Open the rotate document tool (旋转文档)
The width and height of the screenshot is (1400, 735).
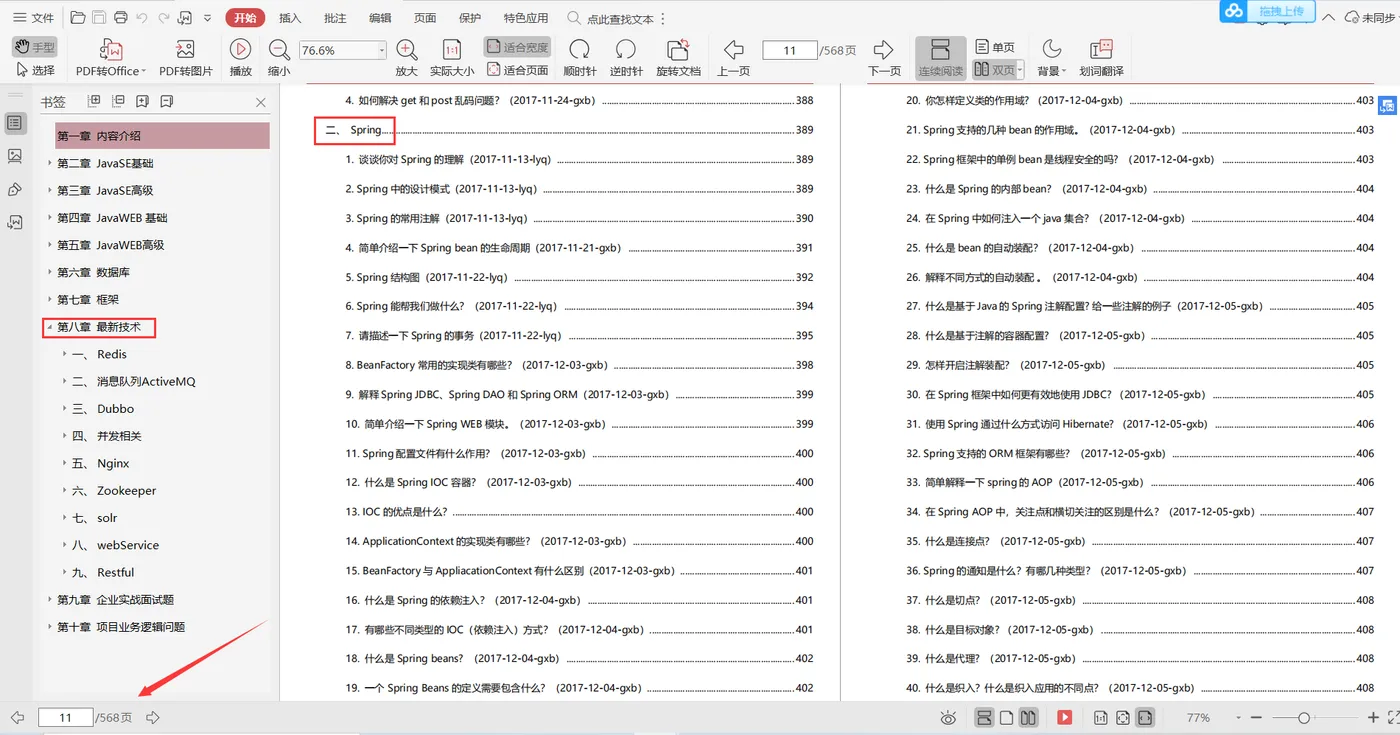[x=678, y=58]
